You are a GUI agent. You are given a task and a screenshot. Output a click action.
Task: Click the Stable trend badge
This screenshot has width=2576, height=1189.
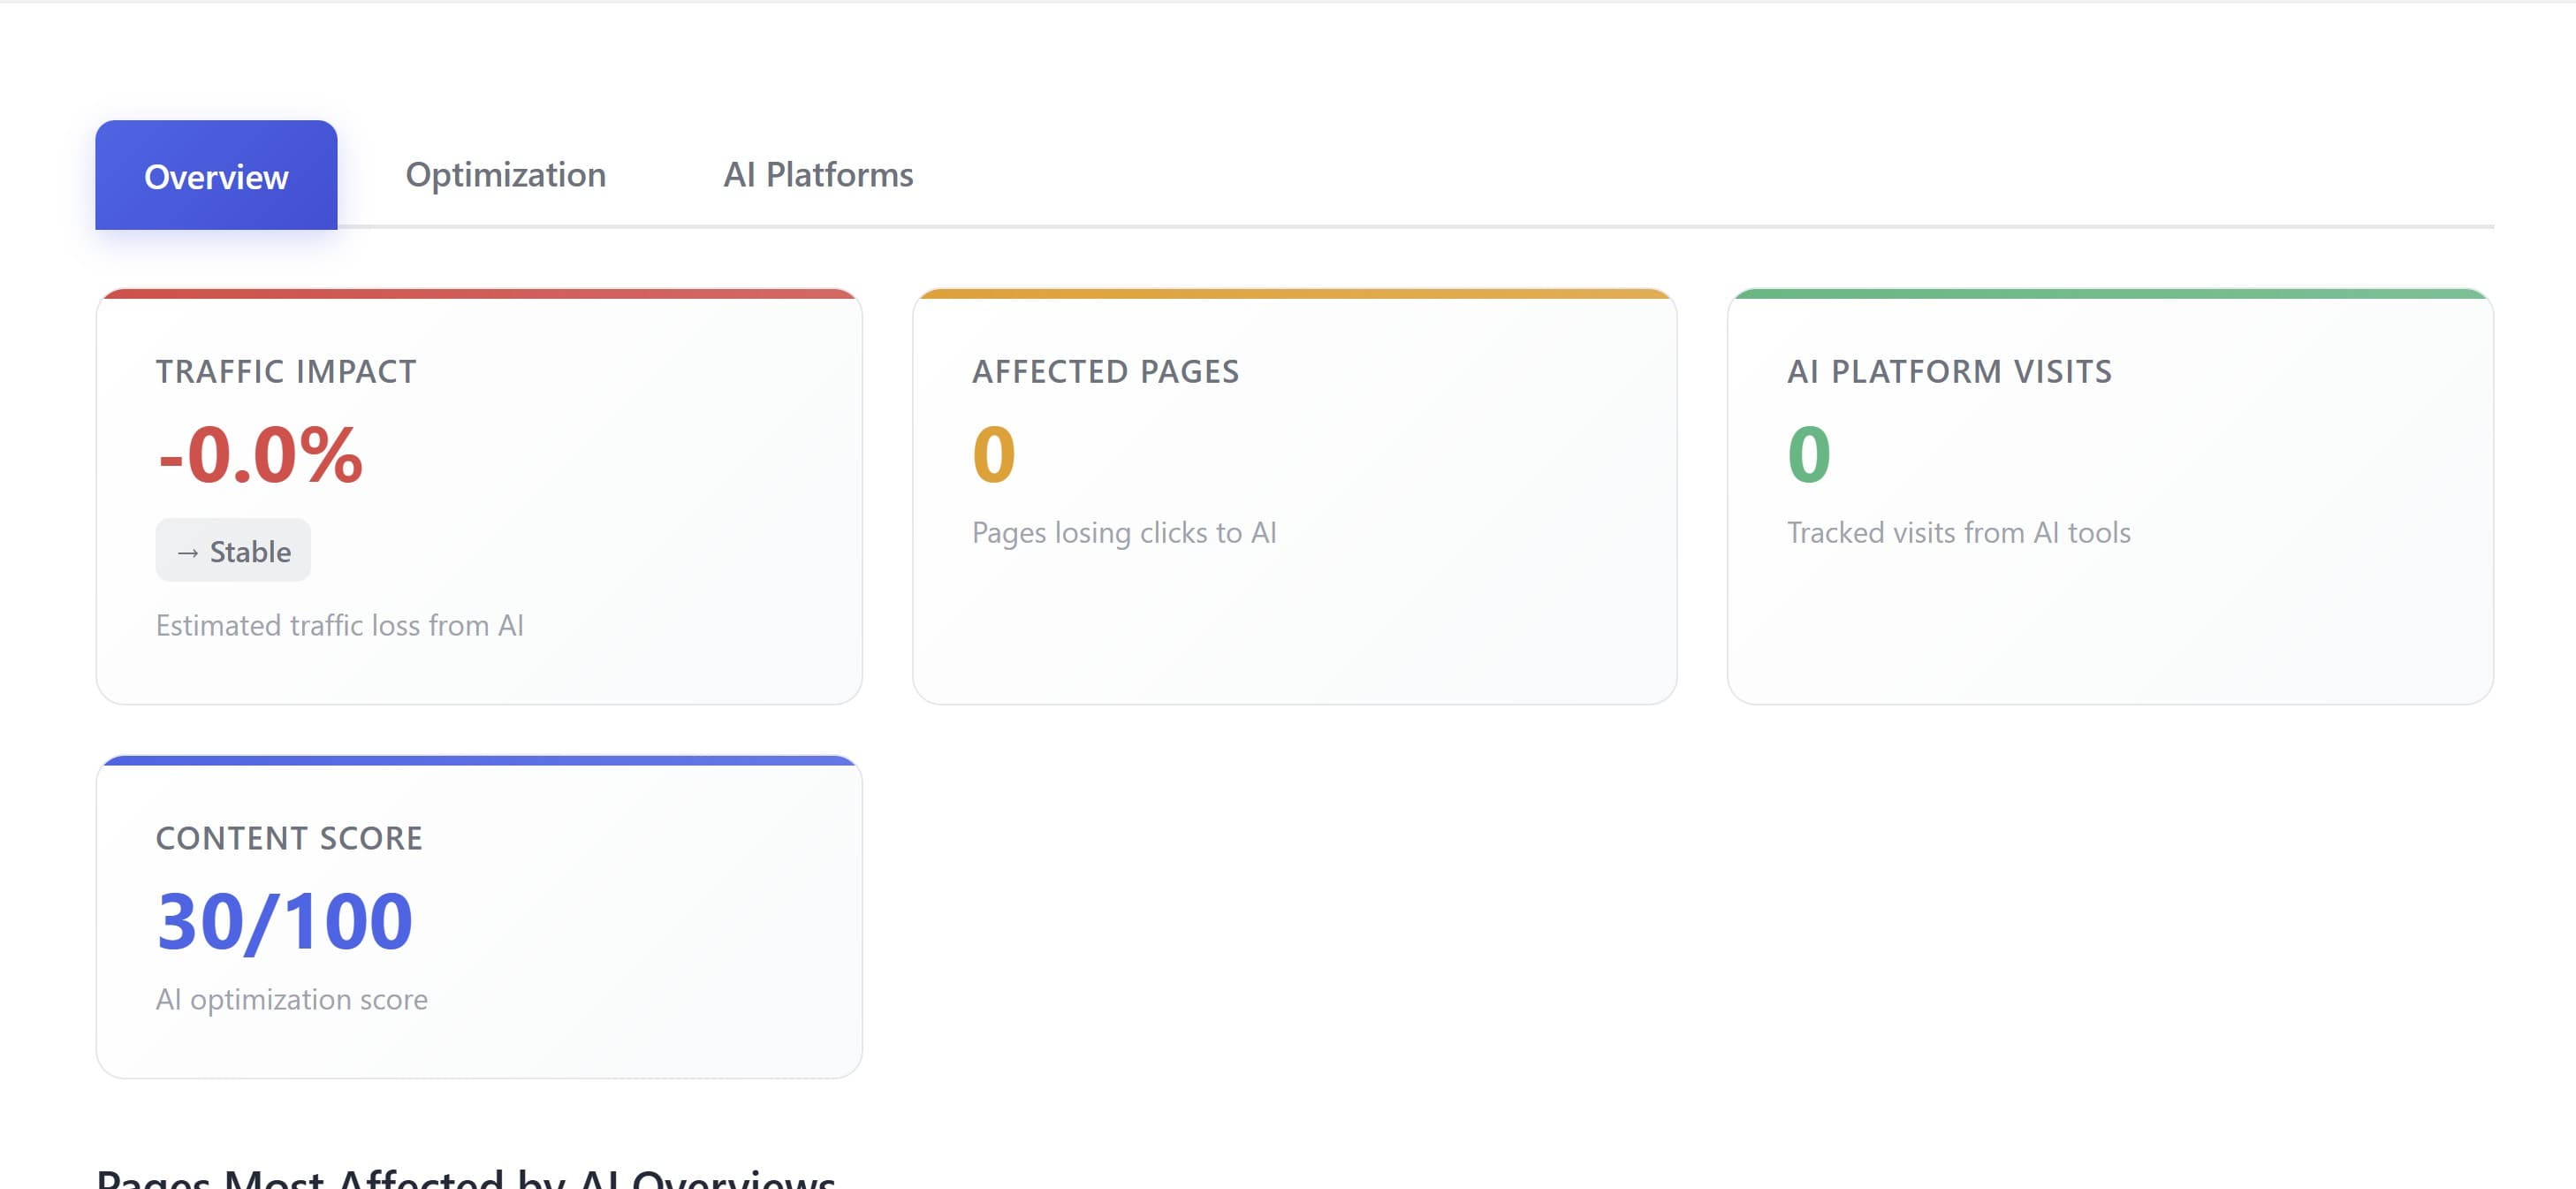[232, 550]
